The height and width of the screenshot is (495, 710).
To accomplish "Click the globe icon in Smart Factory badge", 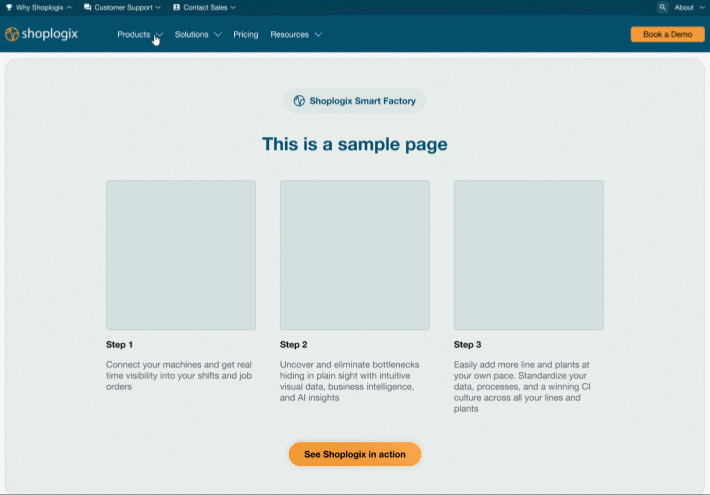I will pos(299,101).
